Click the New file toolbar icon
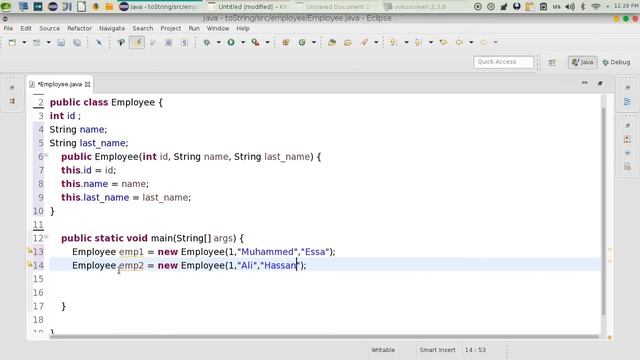This screenshot has height=360, width=640. pyautogui.click(x=12, y=42)
